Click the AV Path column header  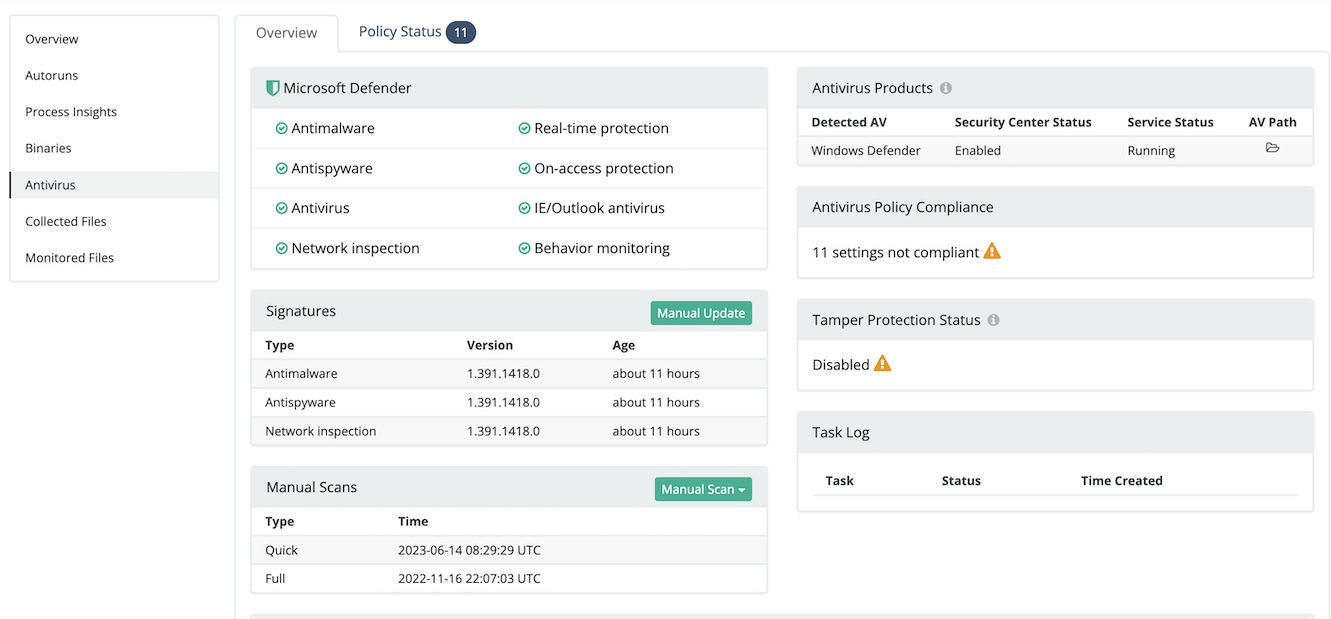(1273, 122)
